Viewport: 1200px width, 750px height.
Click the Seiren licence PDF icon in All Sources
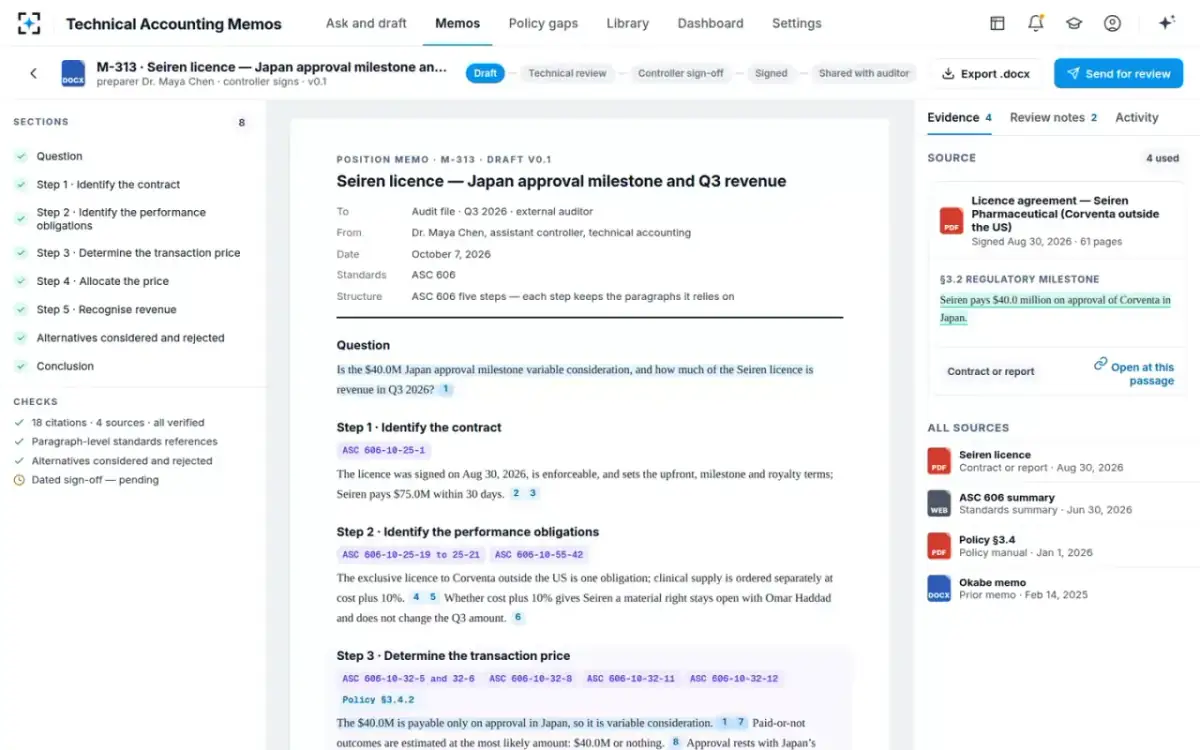(939, 461)
